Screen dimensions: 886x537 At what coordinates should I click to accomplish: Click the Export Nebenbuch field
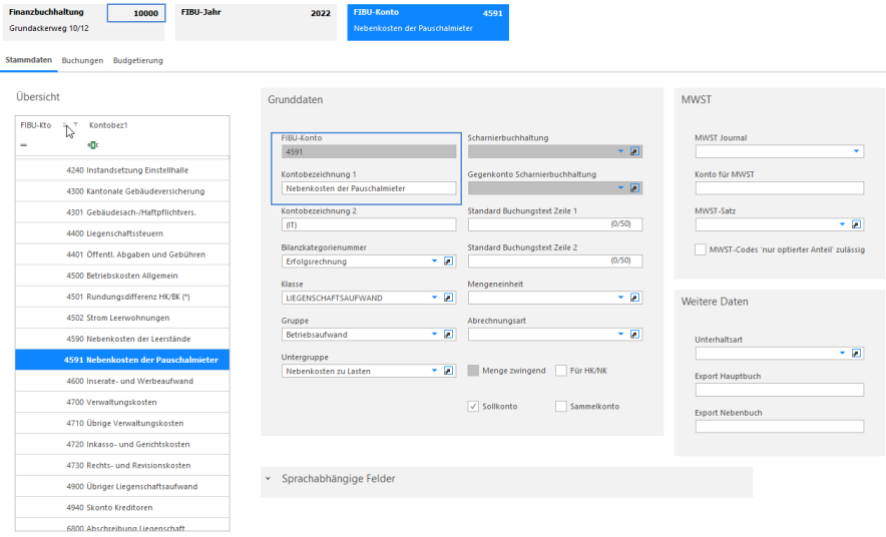click(779, 426)
